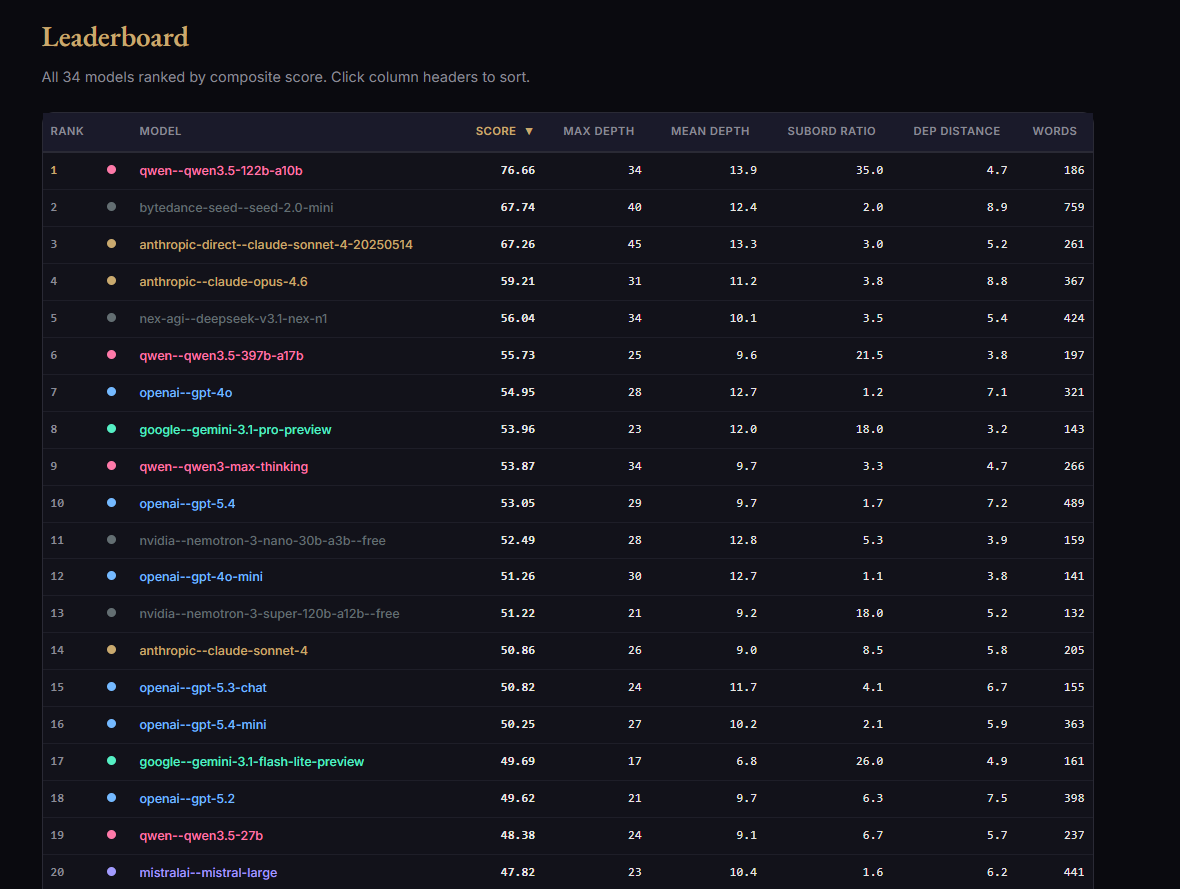Click tan dot beside claude-opus-4.6

click(111, 281)
